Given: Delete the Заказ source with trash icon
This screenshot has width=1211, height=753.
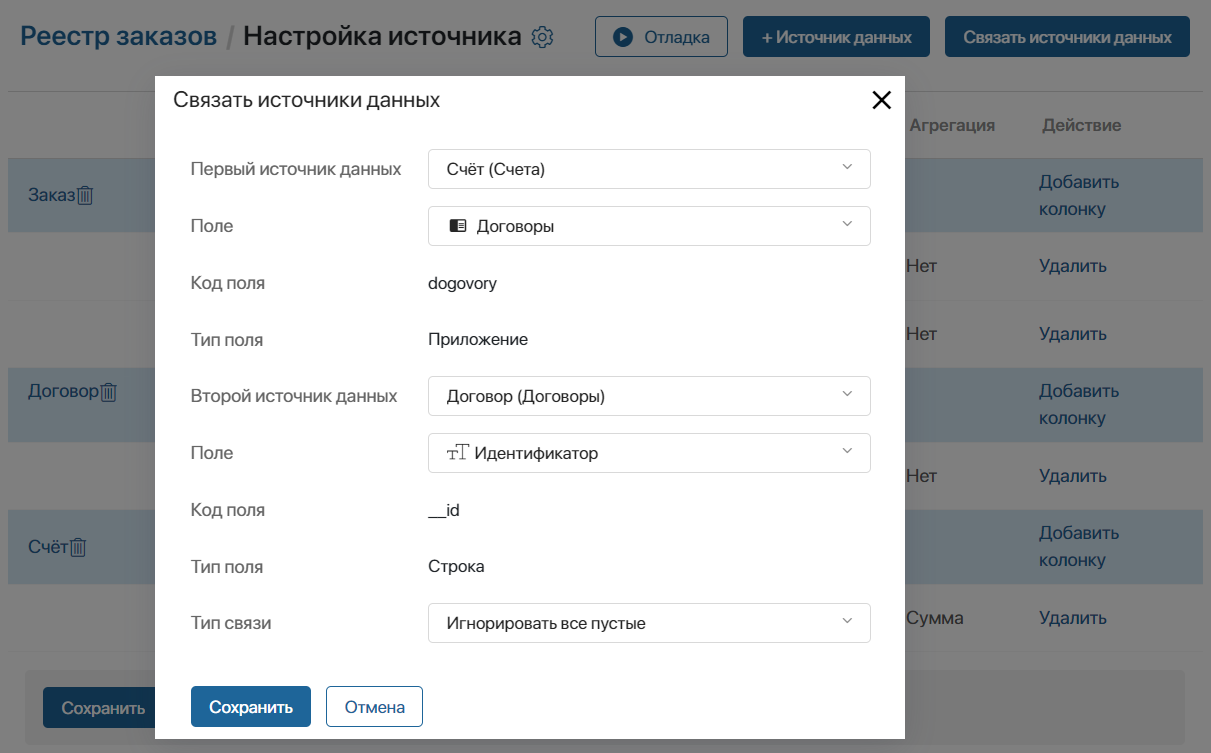Looking at the screenshot, I should pyautogui.click(x=85, y=195).
